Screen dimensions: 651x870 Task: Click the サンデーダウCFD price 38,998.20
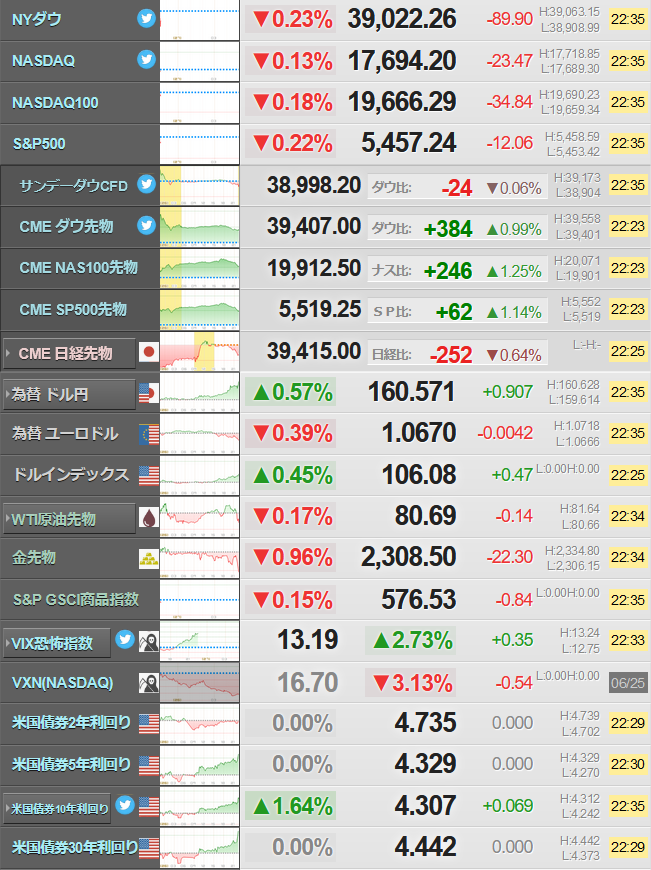314,185
